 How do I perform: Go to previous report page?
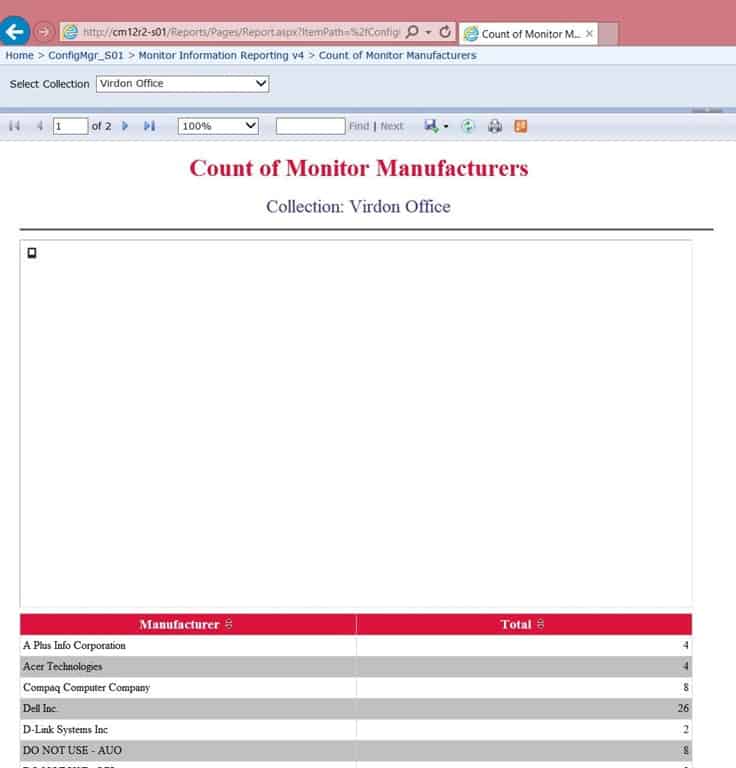(40, 126)
